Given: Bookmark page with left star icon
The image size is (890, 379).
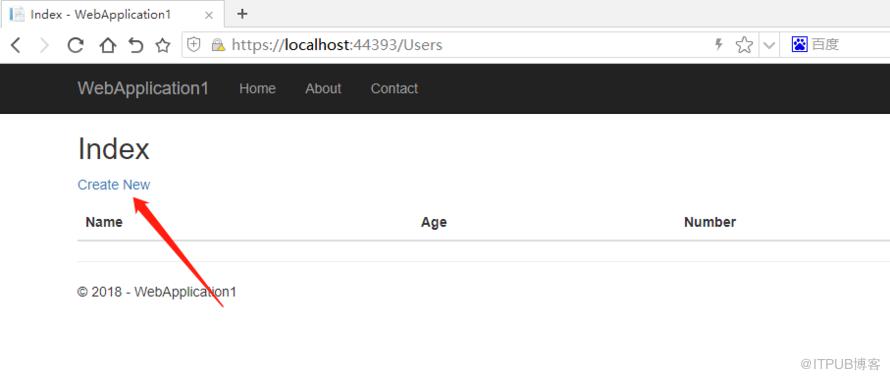Looking at the screenshot, I should click(163, 45).
